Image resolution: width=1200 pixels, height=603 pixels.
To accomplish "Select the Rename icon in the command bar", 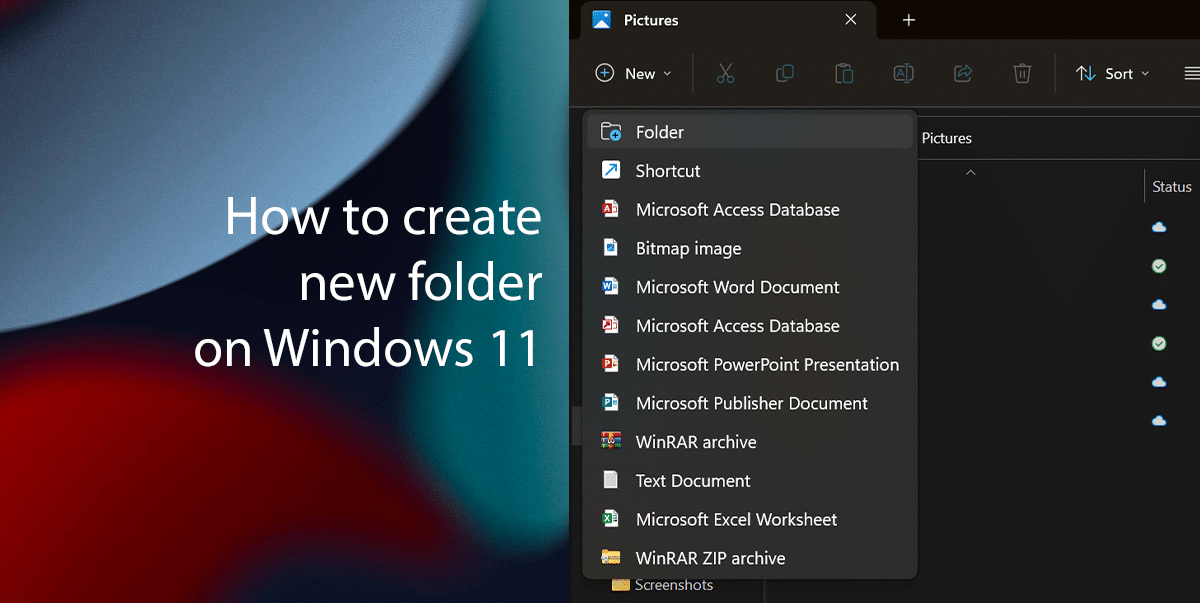I will (903, 73).
